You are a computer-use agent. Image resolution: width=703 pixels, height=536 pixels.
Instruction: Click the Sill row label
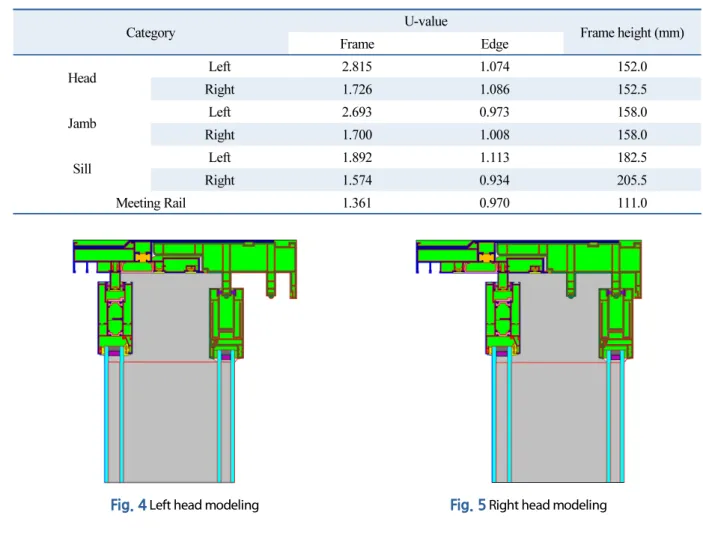click(82, 169)
